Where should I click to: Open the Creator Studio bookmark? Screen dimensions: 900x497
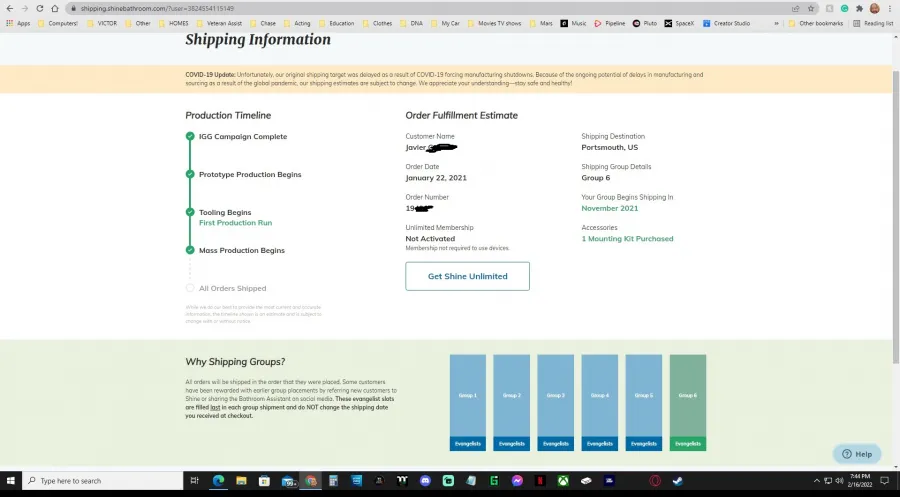[x=726, y=24]
